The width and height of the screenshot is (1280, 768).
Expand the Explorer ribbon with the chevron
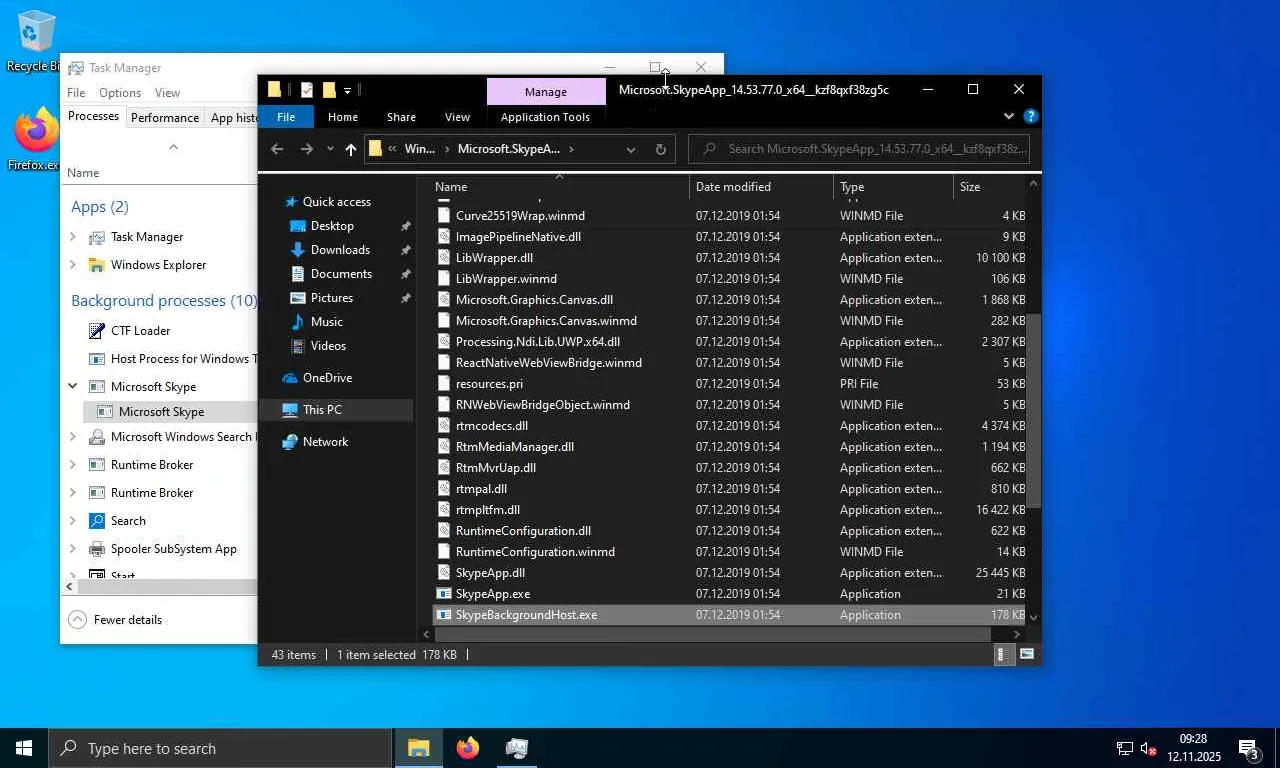click(x=1009, y=116)
